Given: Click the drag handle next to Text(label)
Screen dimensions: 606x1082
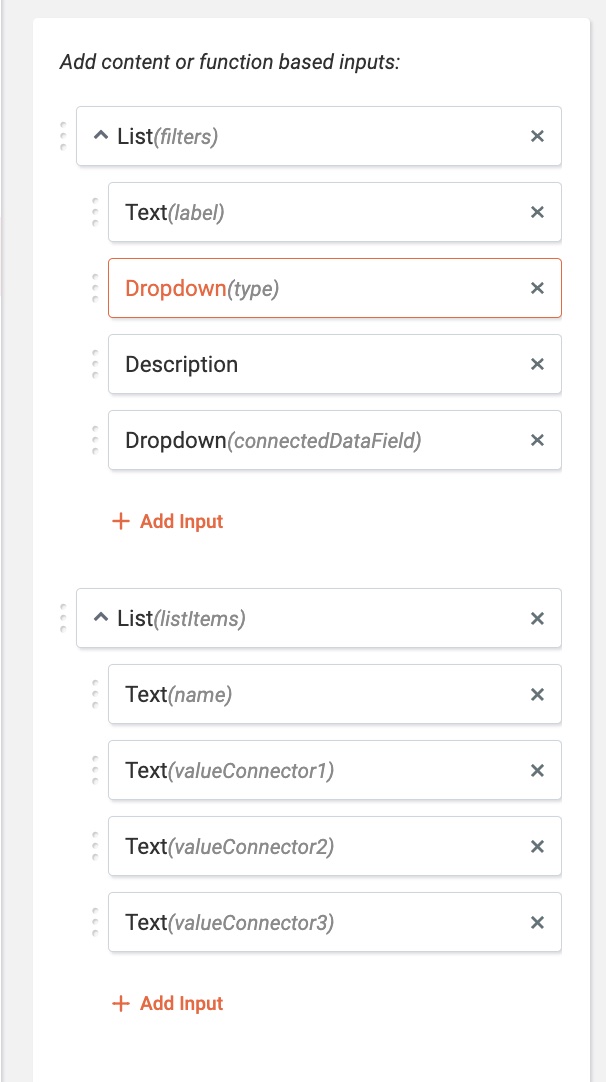Looking at the screenshot, I should pos(96,212).
